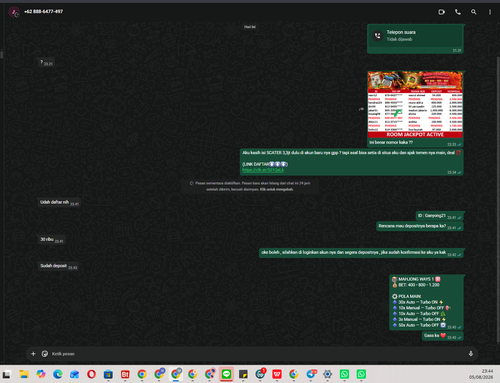Click the disappearing messages notice to change it
The image size is (500, 383).
(x=250, y=186)
